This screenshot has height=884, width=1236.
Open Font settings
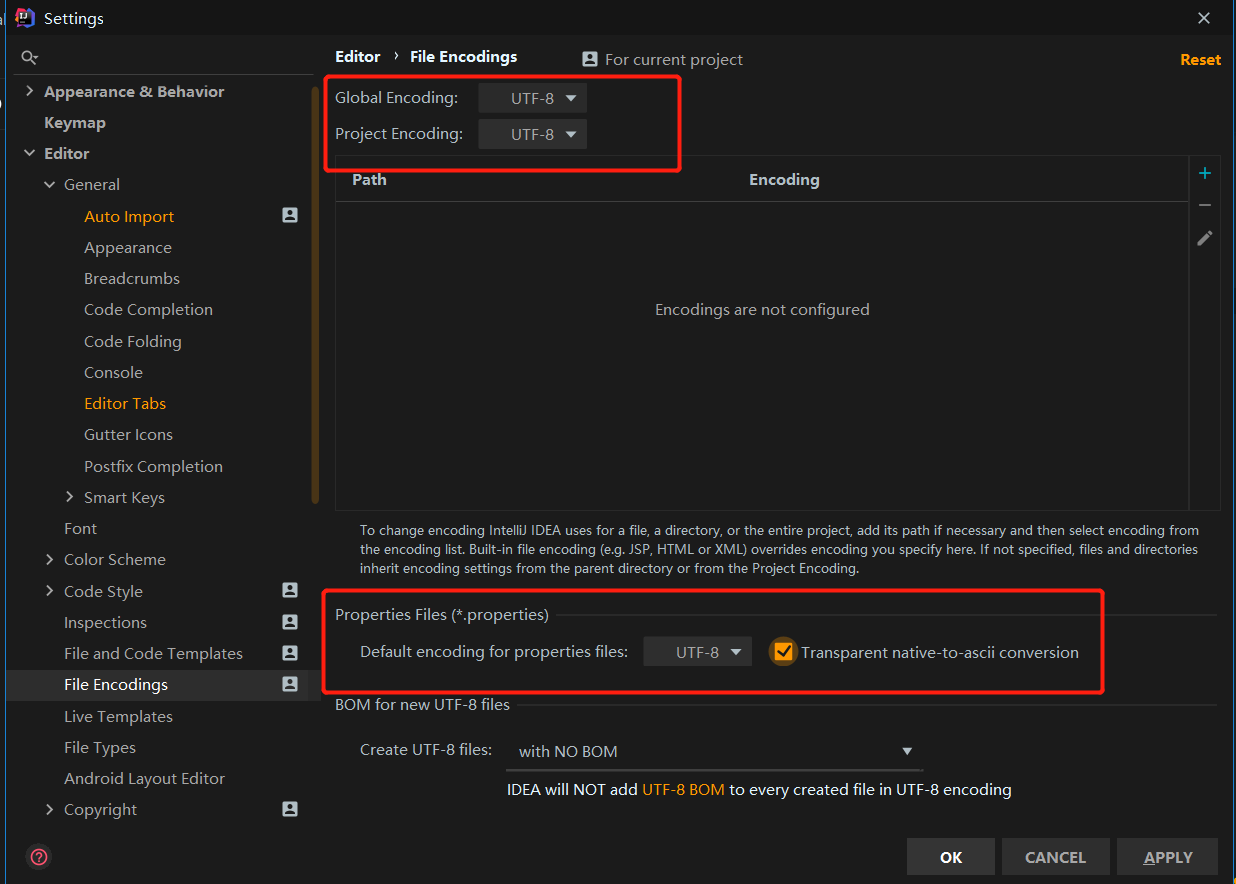80,528
